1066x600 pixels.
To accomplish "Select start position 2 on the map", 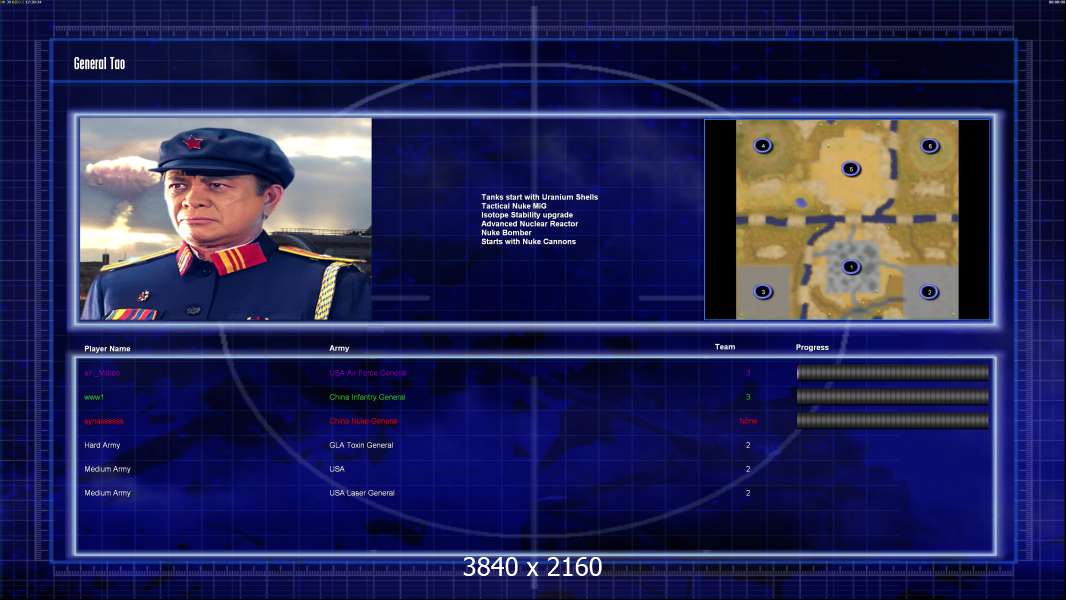I will coord(929,292).
